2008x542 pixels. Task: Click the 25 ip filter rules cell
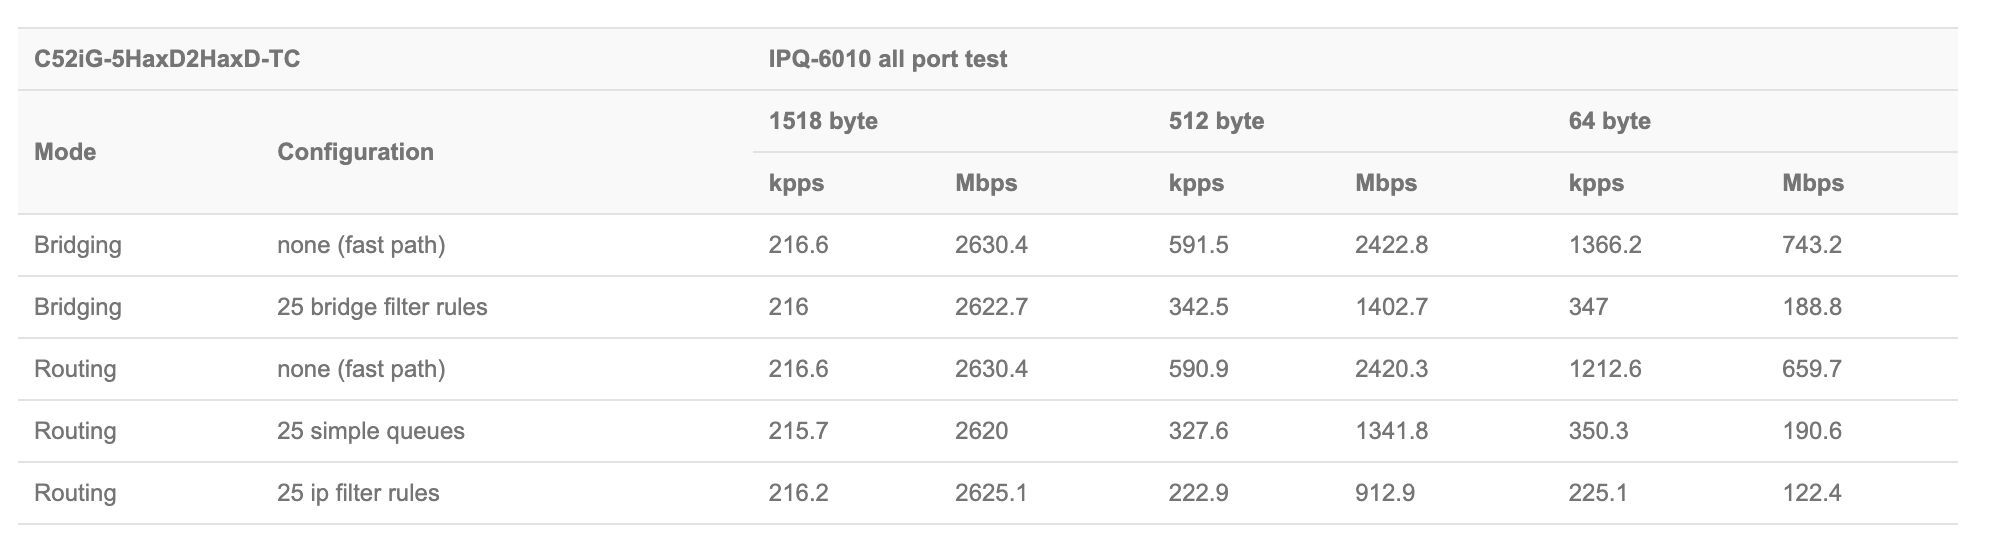coord(358,493)
